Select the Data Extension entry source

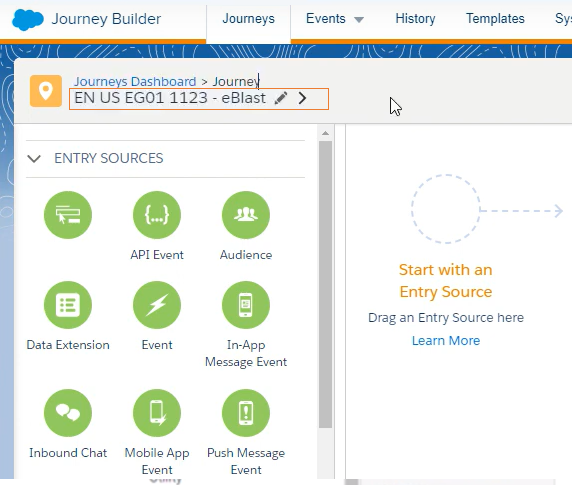tap(68, 305)
